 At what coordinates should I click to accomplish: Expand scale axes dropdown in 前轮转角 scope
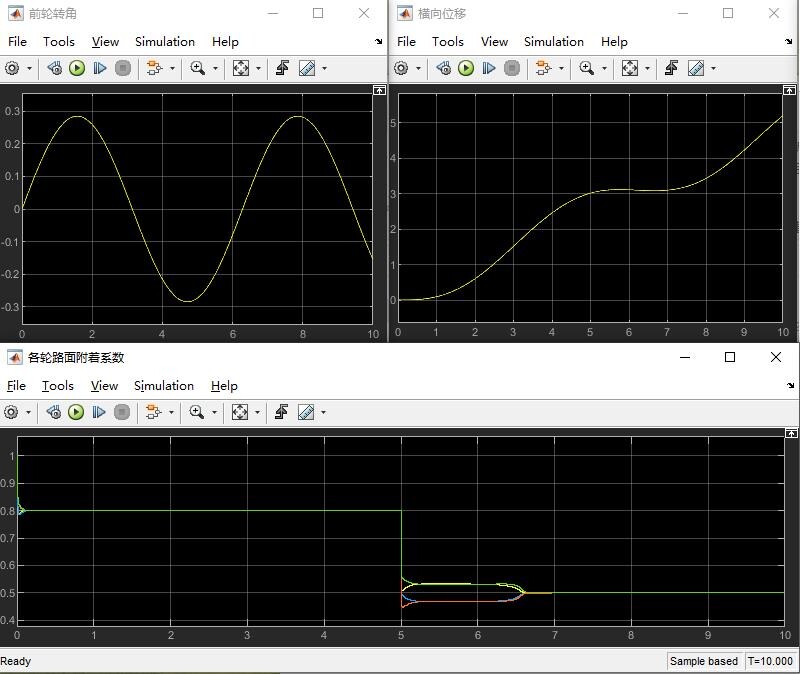[x=258, y=68]
